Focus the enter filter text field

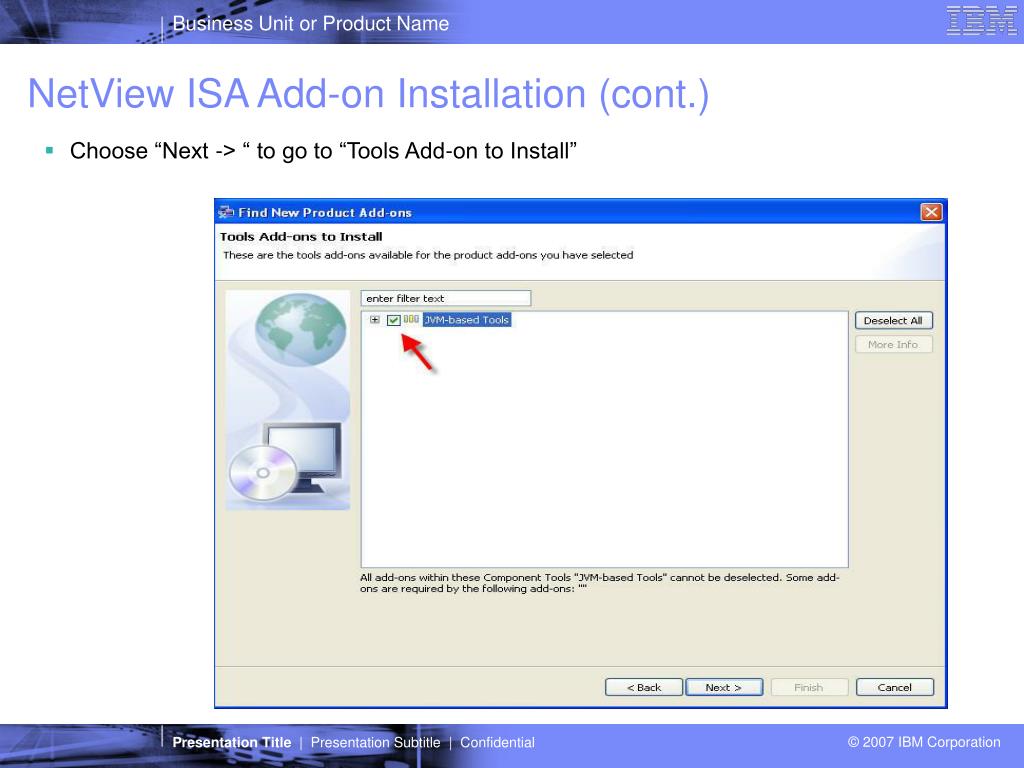(x=446, y=298)
